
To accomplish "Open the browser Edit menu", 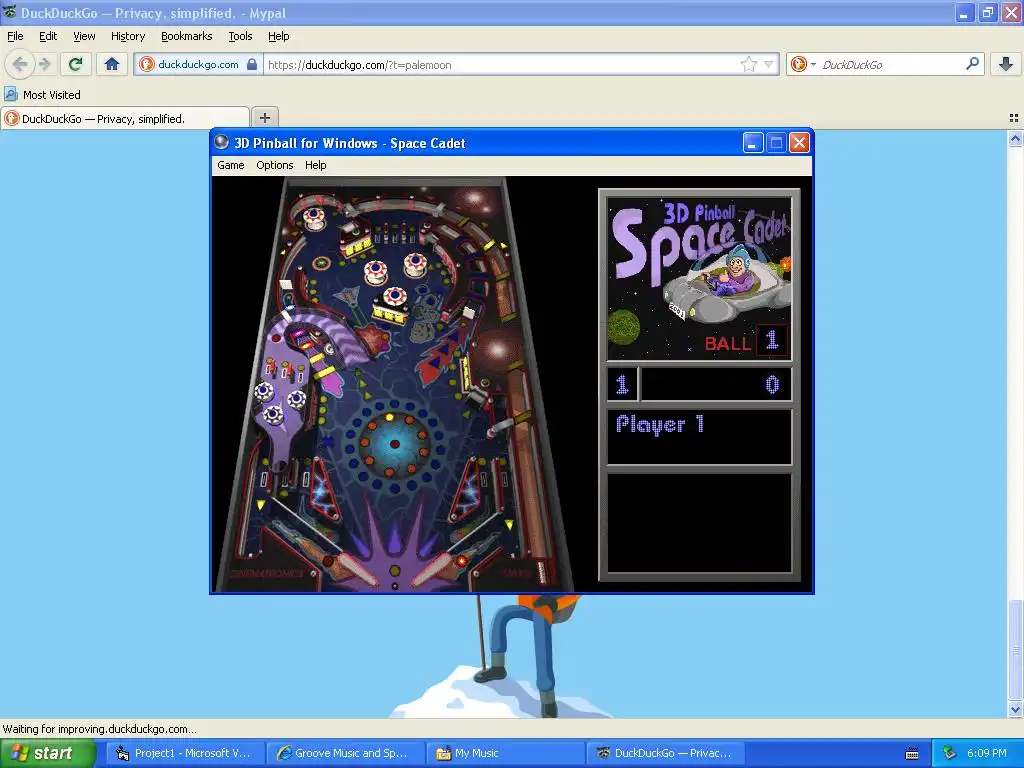I will point(48,36).
